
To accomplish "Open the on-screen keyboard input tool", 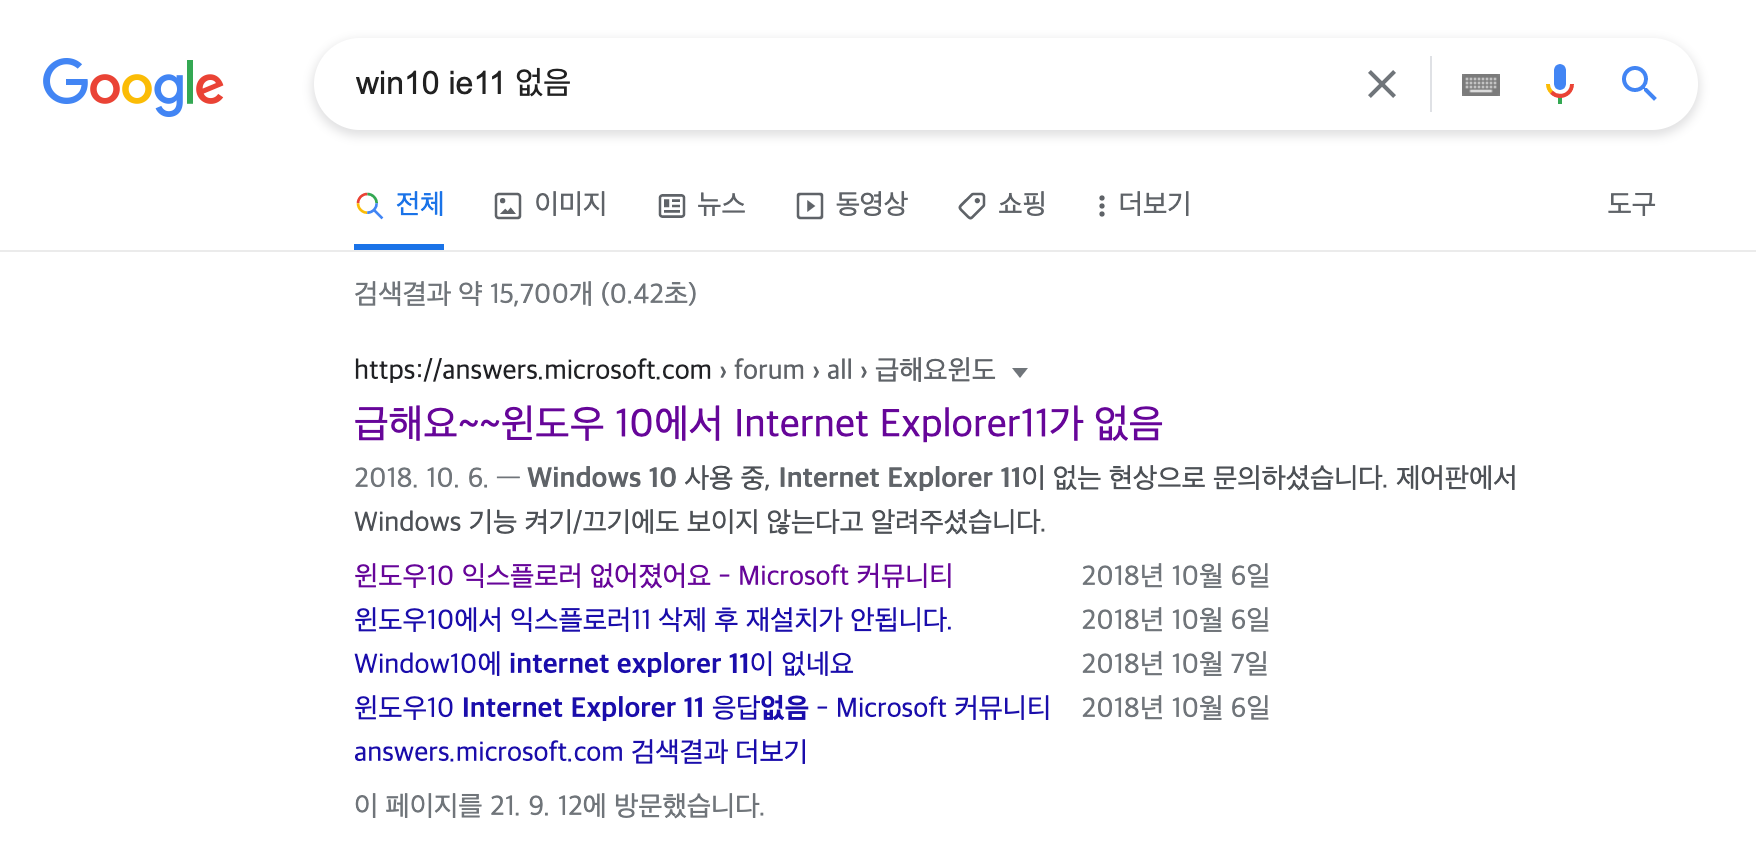I will click(1480, 84).
